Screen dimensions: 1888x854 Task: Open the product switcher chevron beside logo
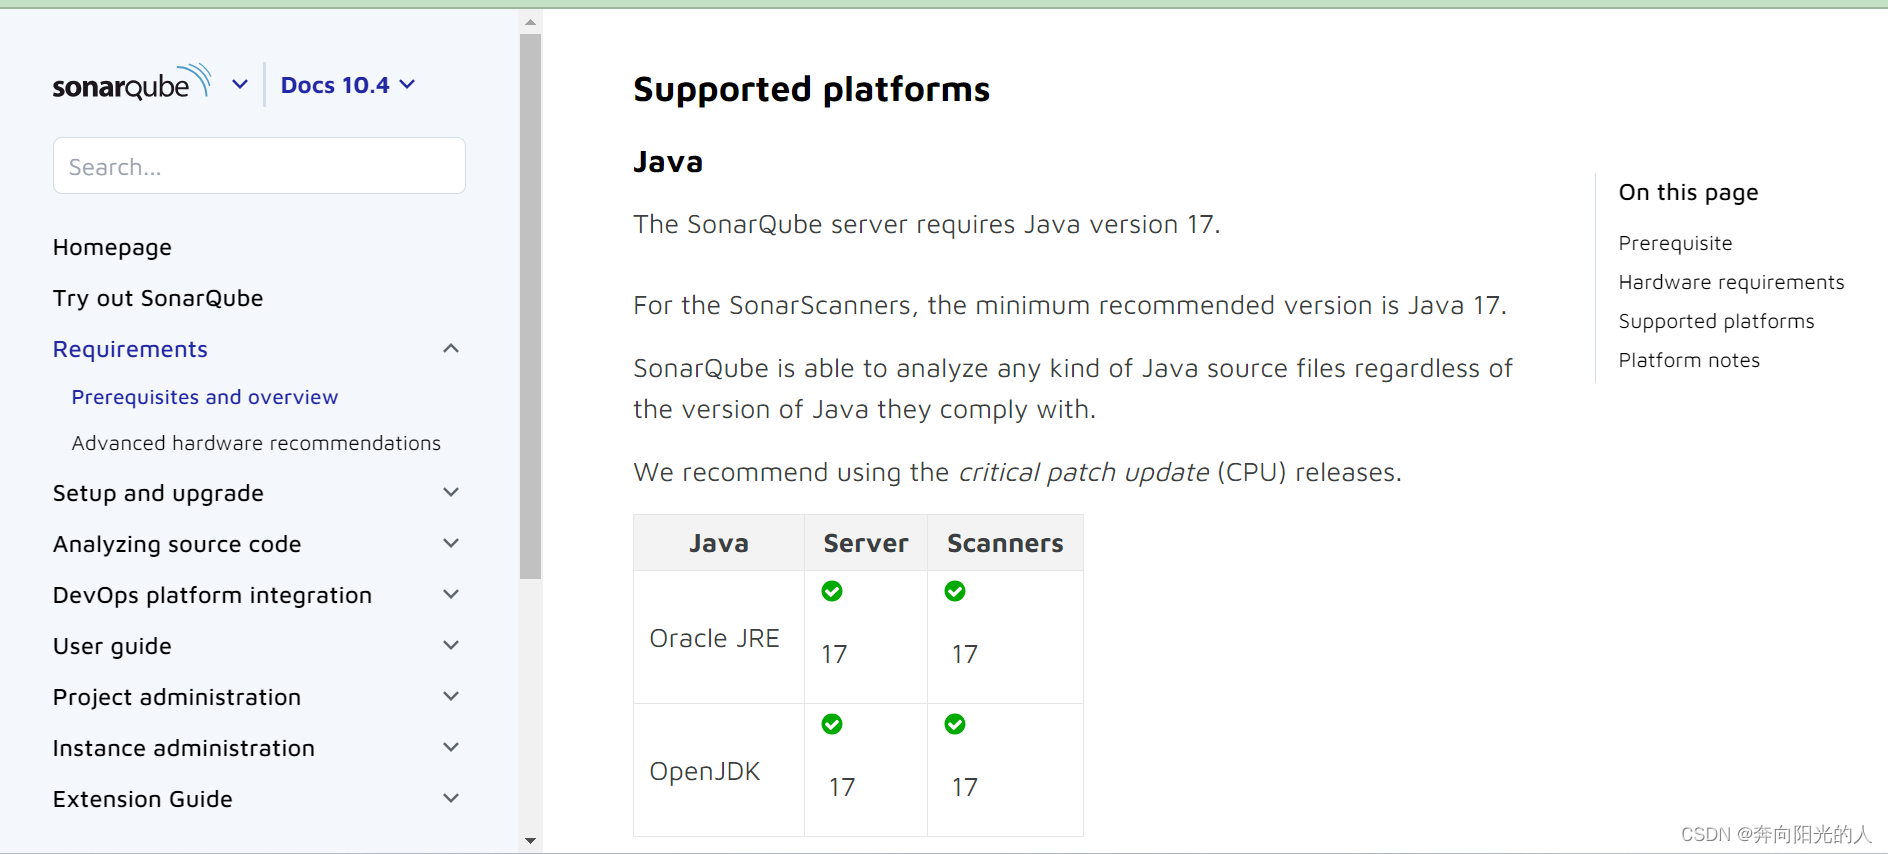(x=240, y=85)
